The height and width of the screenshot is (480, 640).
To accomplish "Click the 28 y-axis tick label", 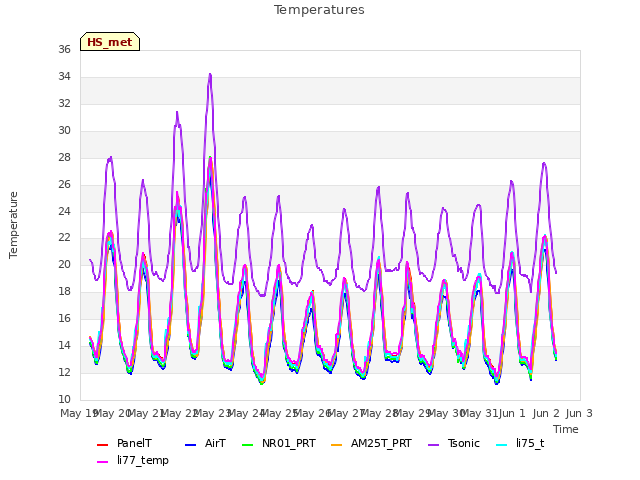I will [64, 157].
